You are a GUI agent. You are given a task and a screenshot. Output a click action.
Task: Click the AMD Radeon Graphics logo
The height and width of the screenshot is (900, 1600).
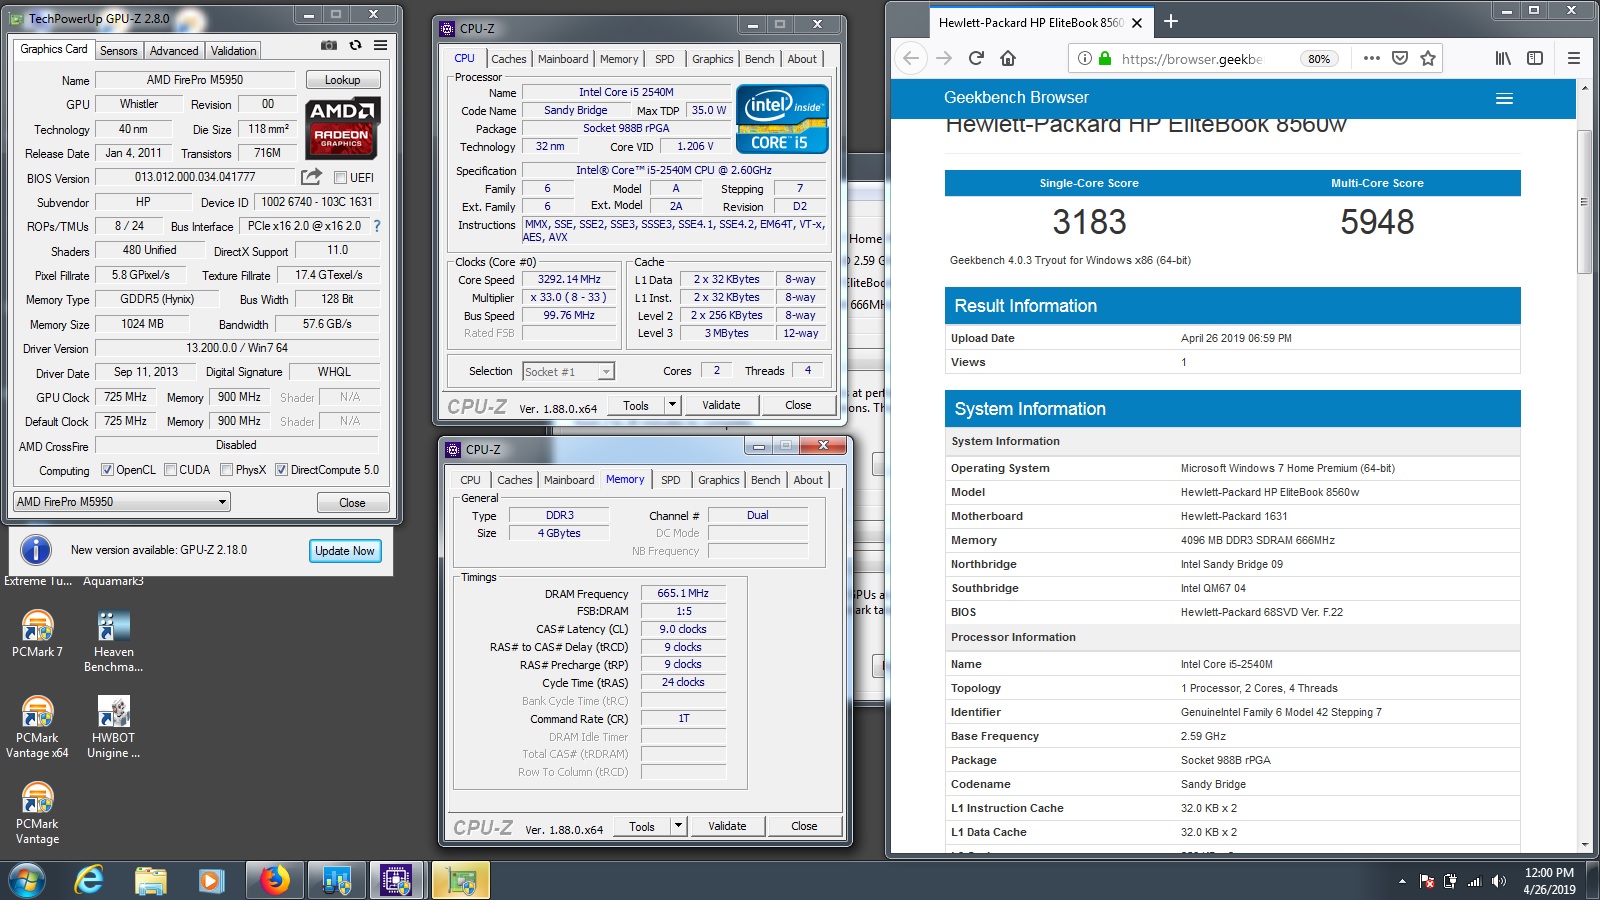[x=342, y=127]
